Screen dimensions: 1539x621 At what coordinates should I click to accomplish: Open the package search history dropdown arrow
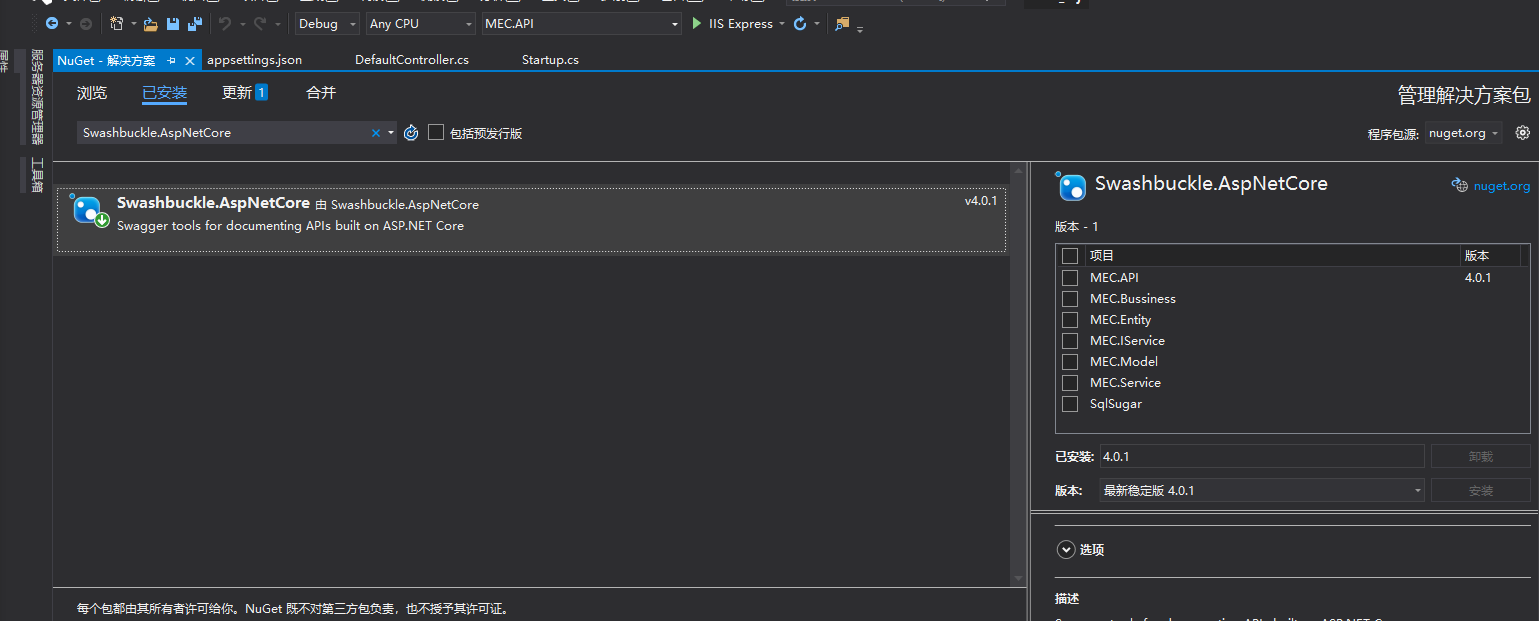tap(390, 133)
